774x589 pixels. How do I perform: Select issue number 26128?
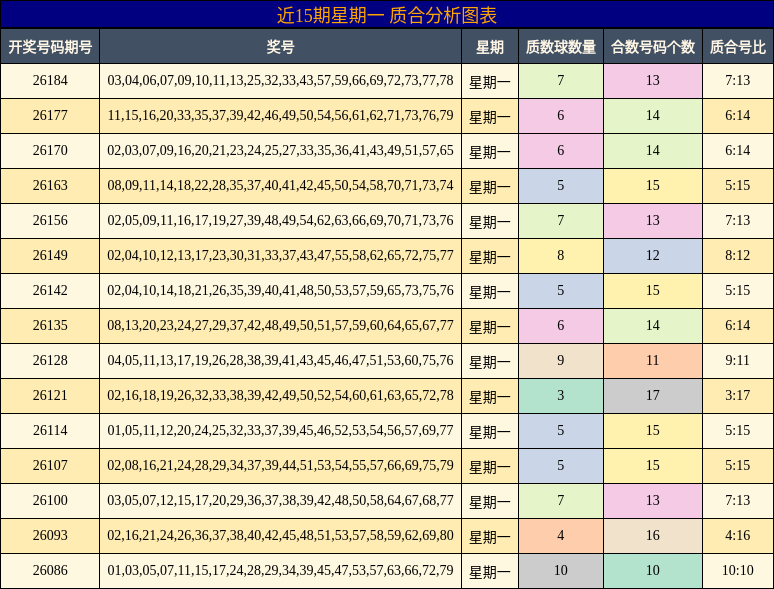50,361
